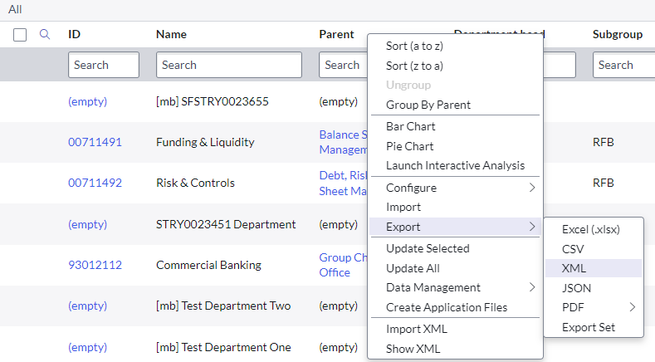Click the Parent column search field

pyautogui.click(x=343, y=65)
